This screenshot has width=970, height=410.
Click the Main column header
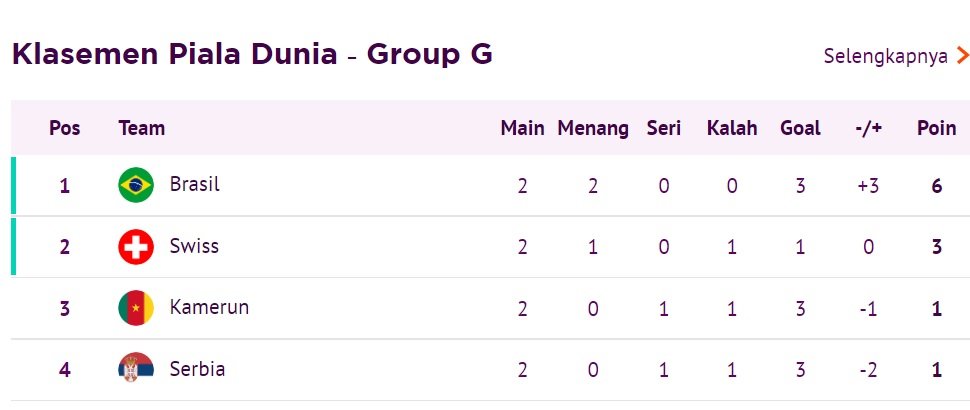(x=523, y=128)
